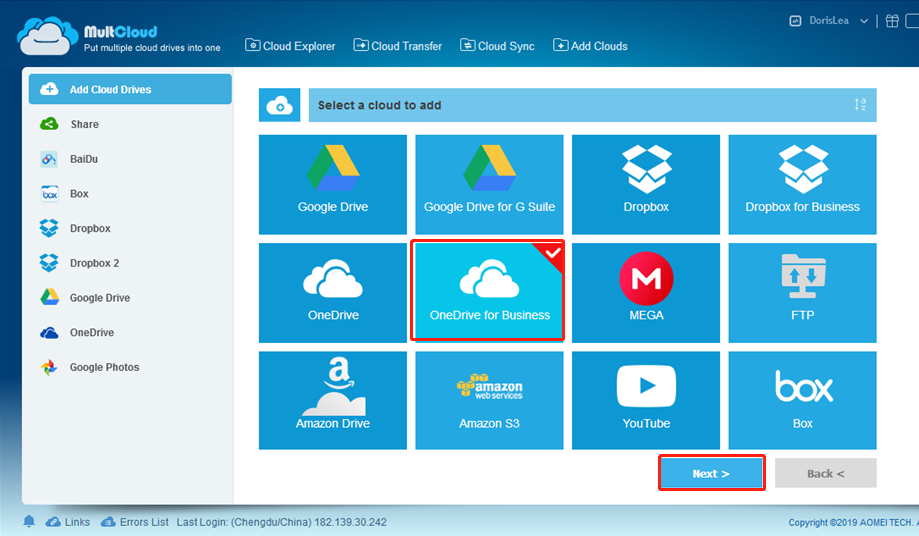The height and width of the screenshot is (536, 919).
Task: Select Dropbox for Business tile
Action: (802, 185)
